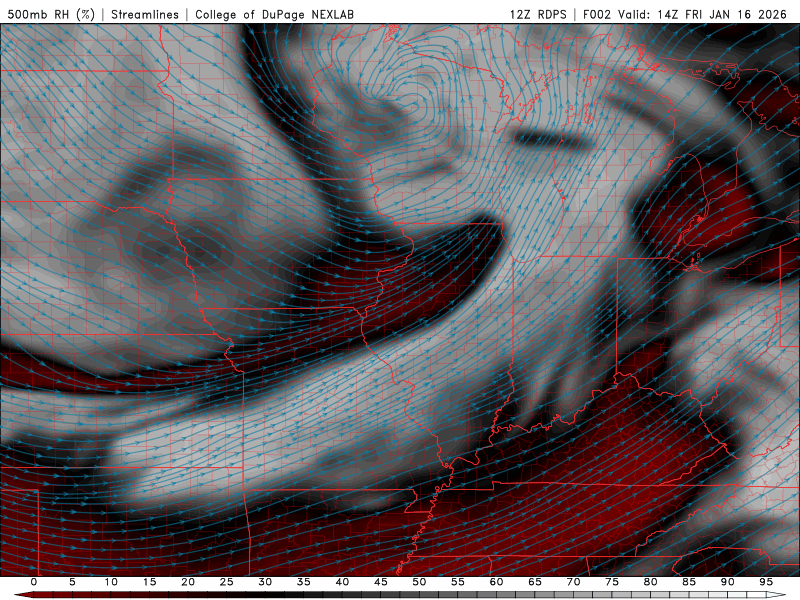Screen dimensions: 800x600
Task: Click the "F002" forecast hour label
Action: [x=596, y=14]
